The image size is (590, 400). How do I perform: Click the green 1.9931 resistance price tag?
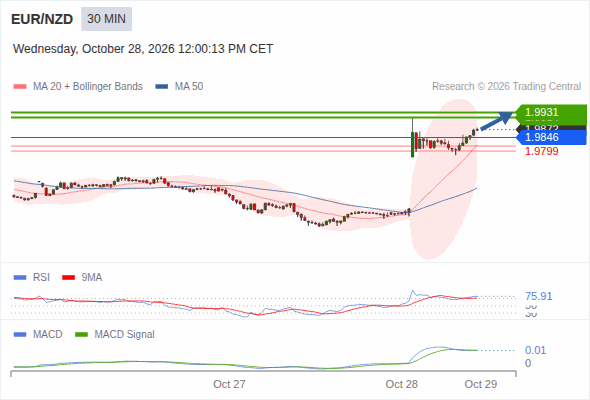(x=551, y=112)
